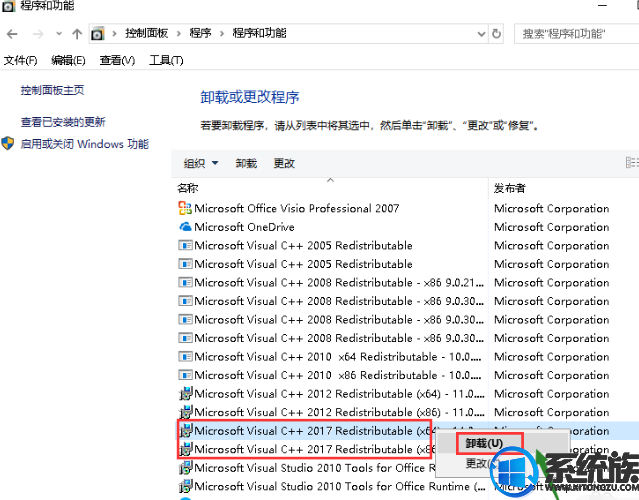
Task: Select Microsoft Office Visio Professional 2007 icon
Action: (185, 208)
